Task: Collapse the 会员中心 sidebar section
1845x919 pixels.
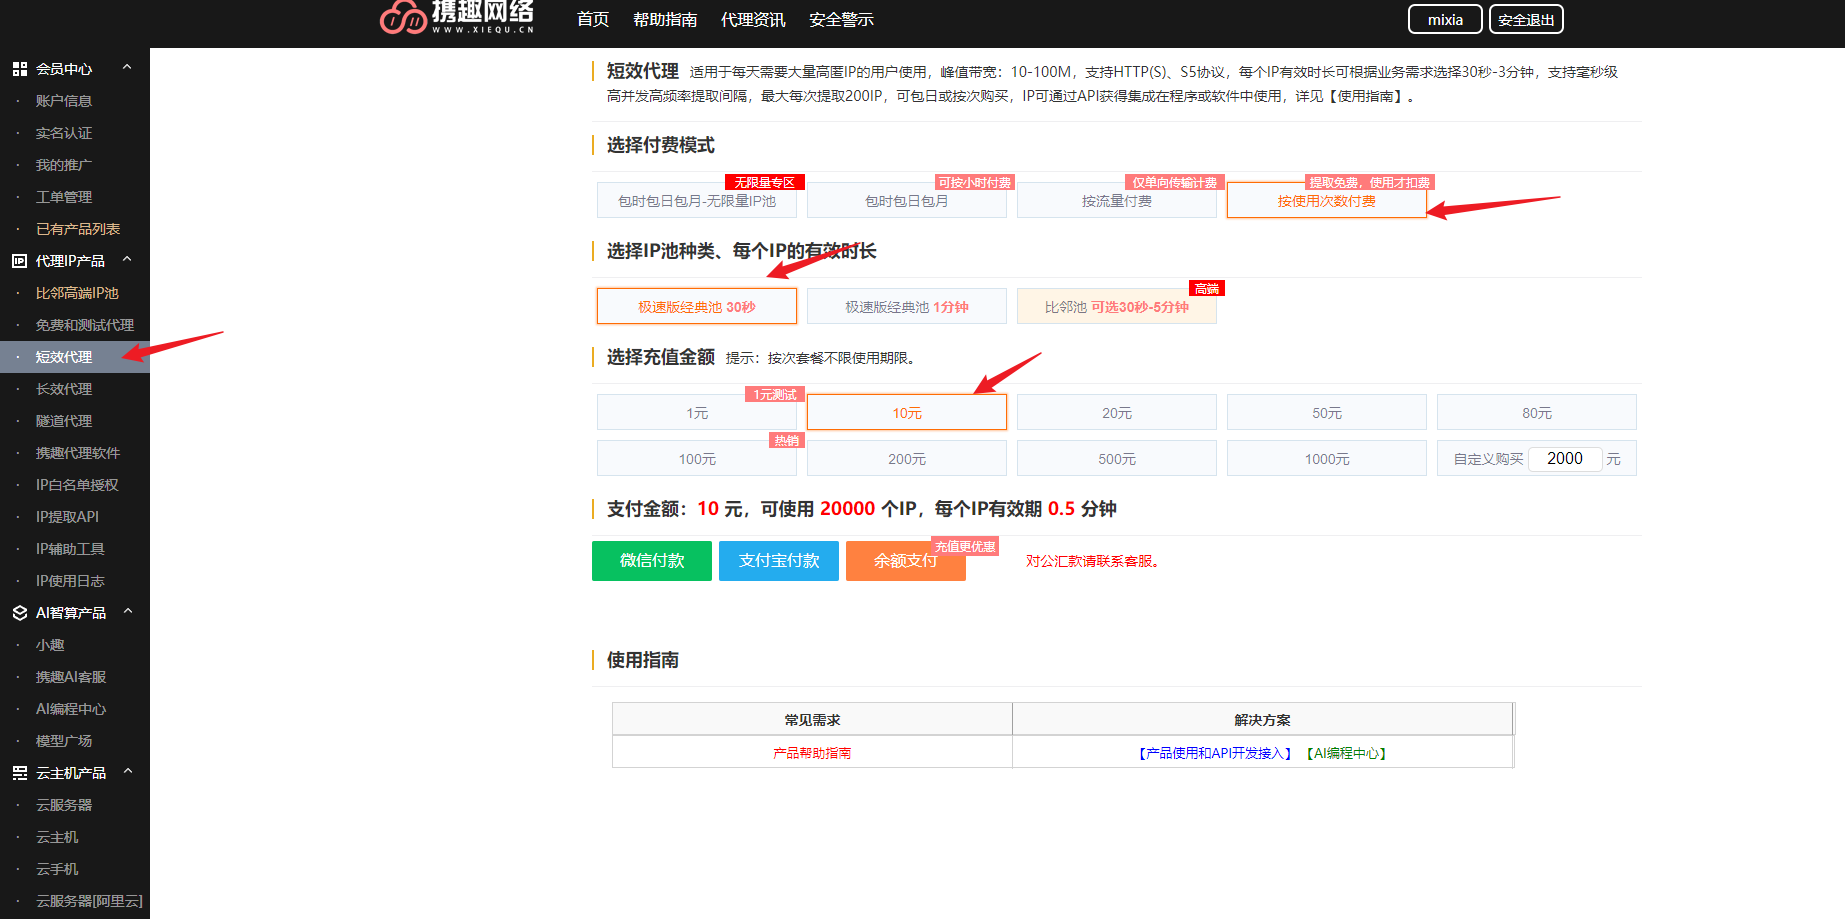Action: (x=127, y=66)
